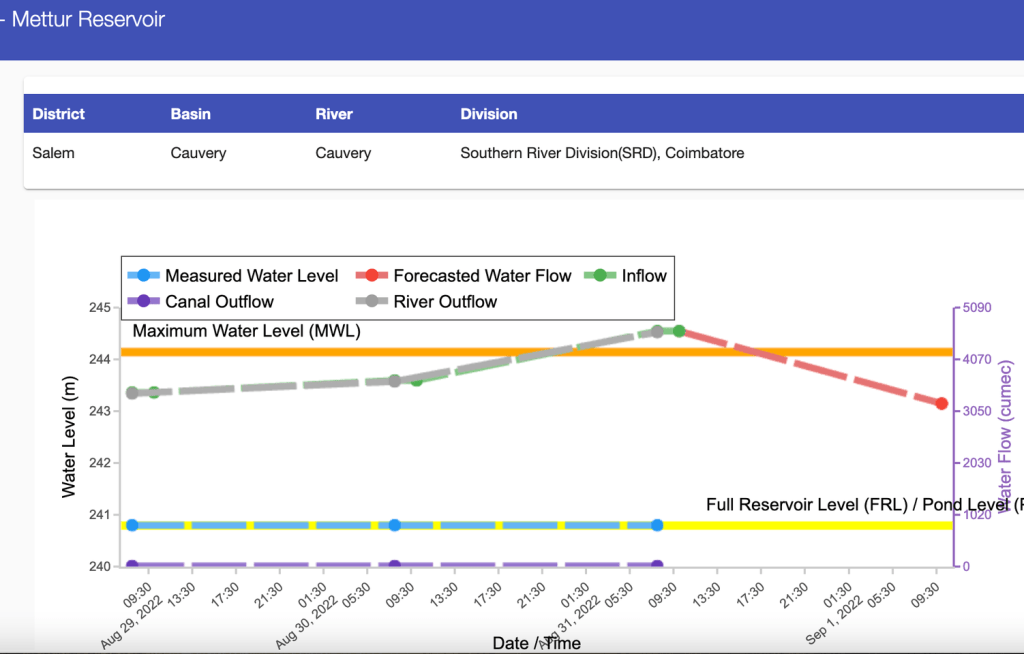Select the blue water level point on Aug 31

657,525
